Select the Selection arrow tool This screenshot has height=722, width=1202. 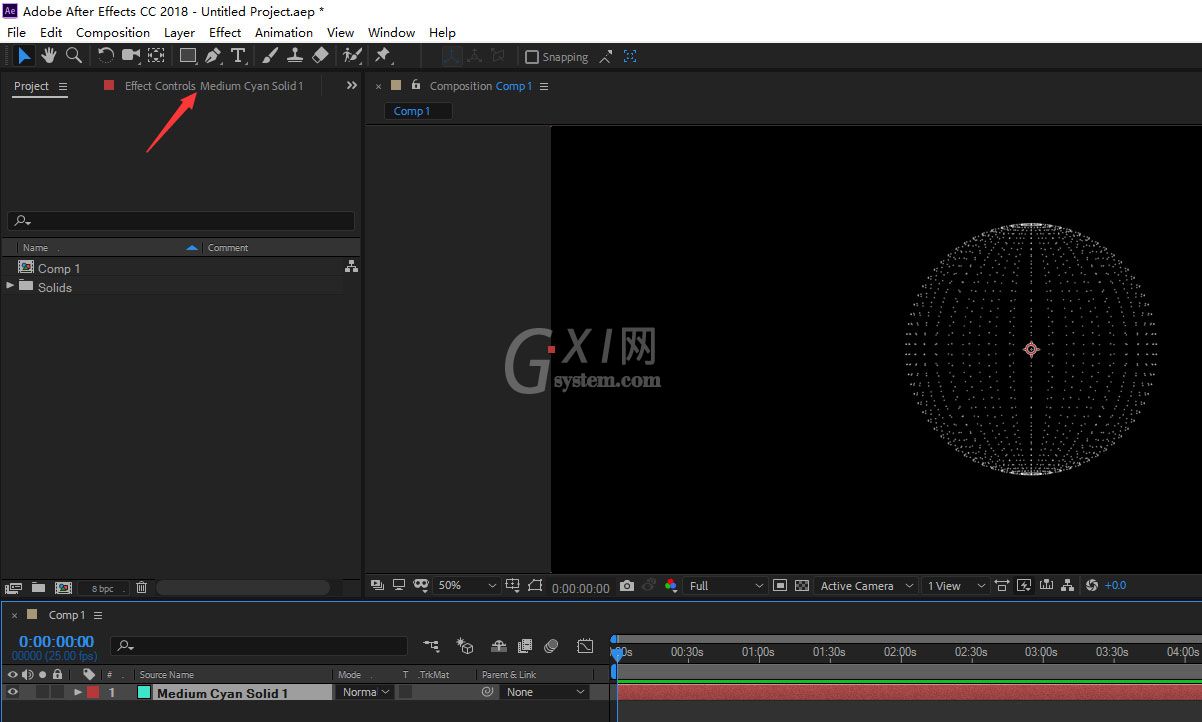point(24,56)
